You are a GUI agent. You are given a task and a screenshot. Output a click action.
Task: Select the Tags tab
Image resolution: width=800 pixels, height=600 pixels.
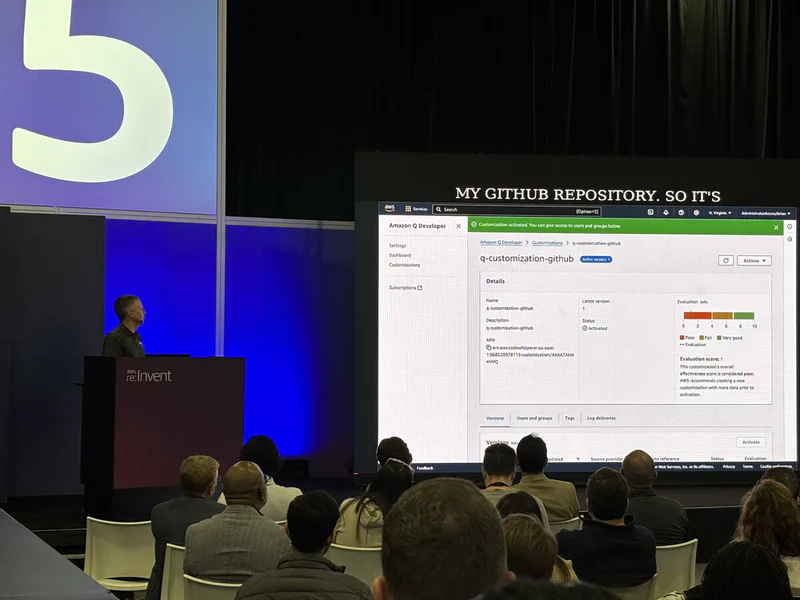pos(569,418)
